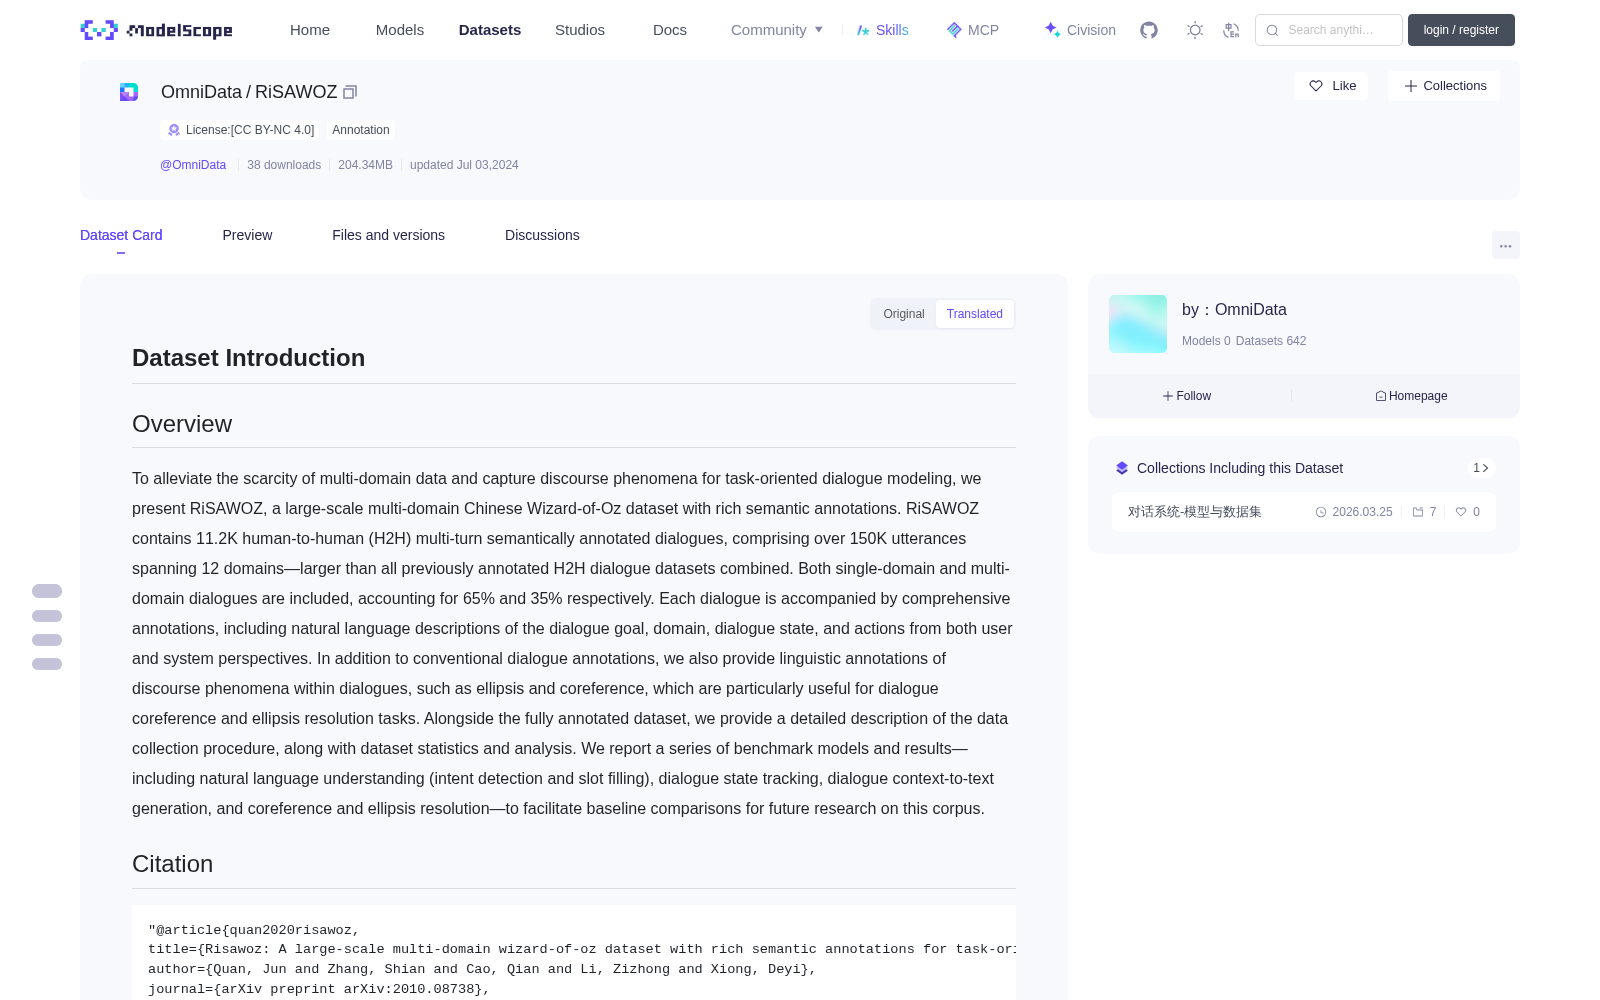Expand Collections Including this Dataset chevron
This screenshot has width=1600, height=1000.
pos(1481,468)
